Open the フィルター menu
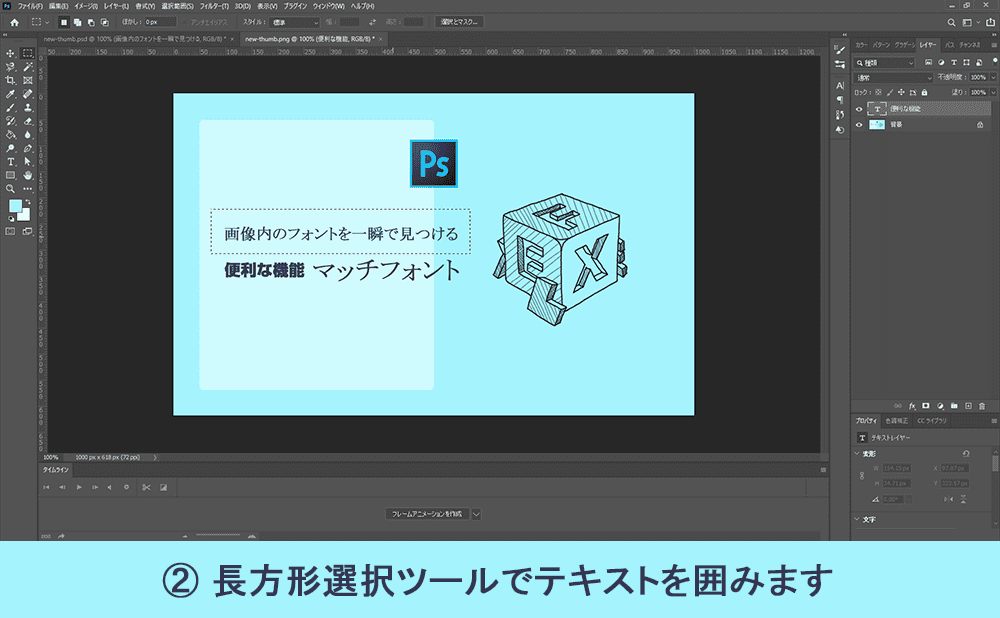 (x=215, y=7)
